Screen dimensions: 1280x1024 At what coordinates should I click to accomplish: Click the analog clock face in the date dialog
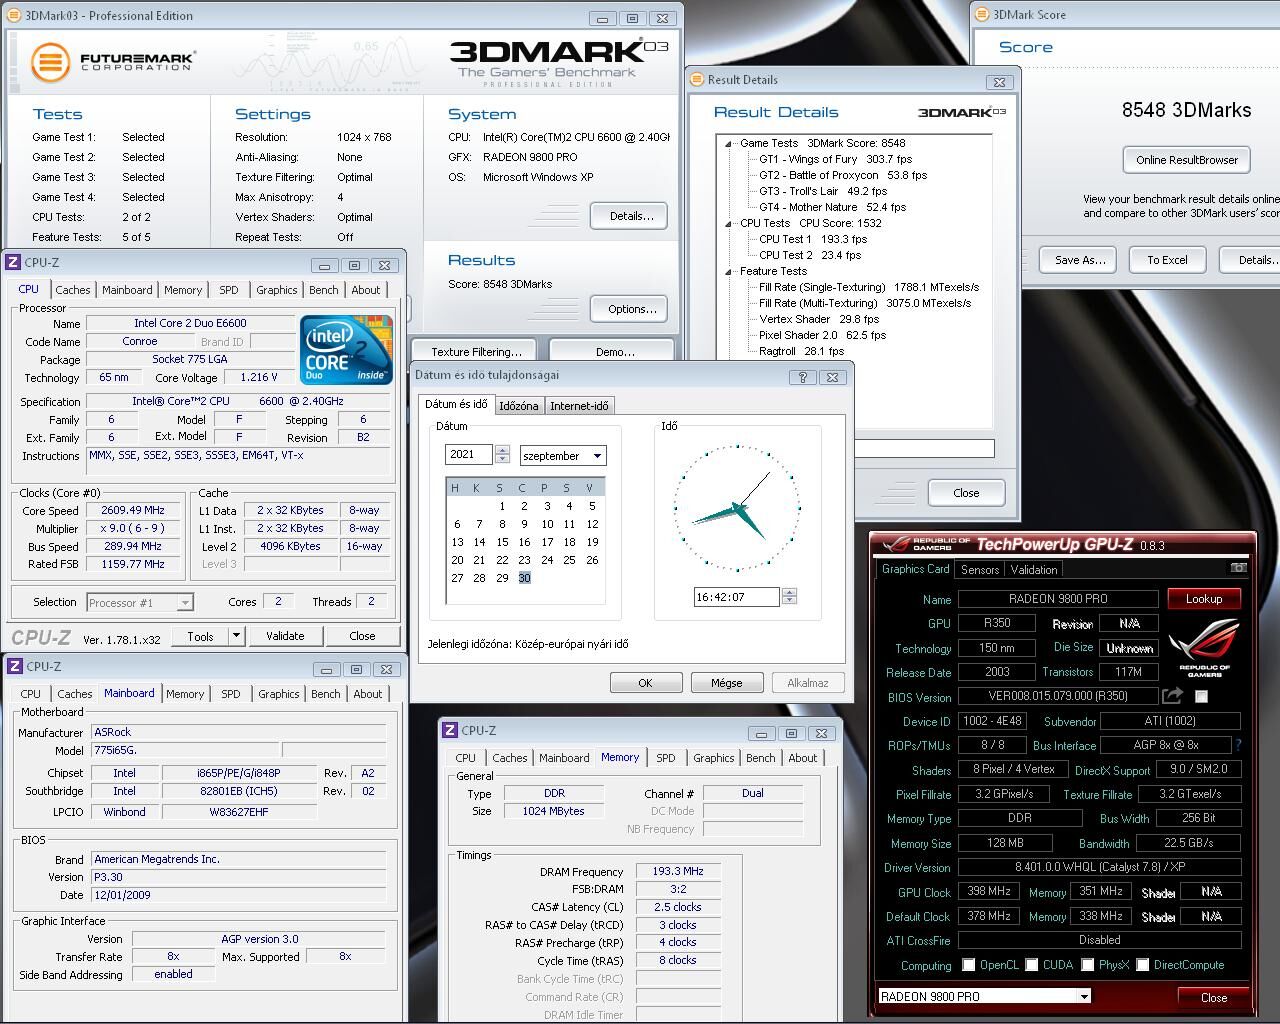(x=737, y=507)
